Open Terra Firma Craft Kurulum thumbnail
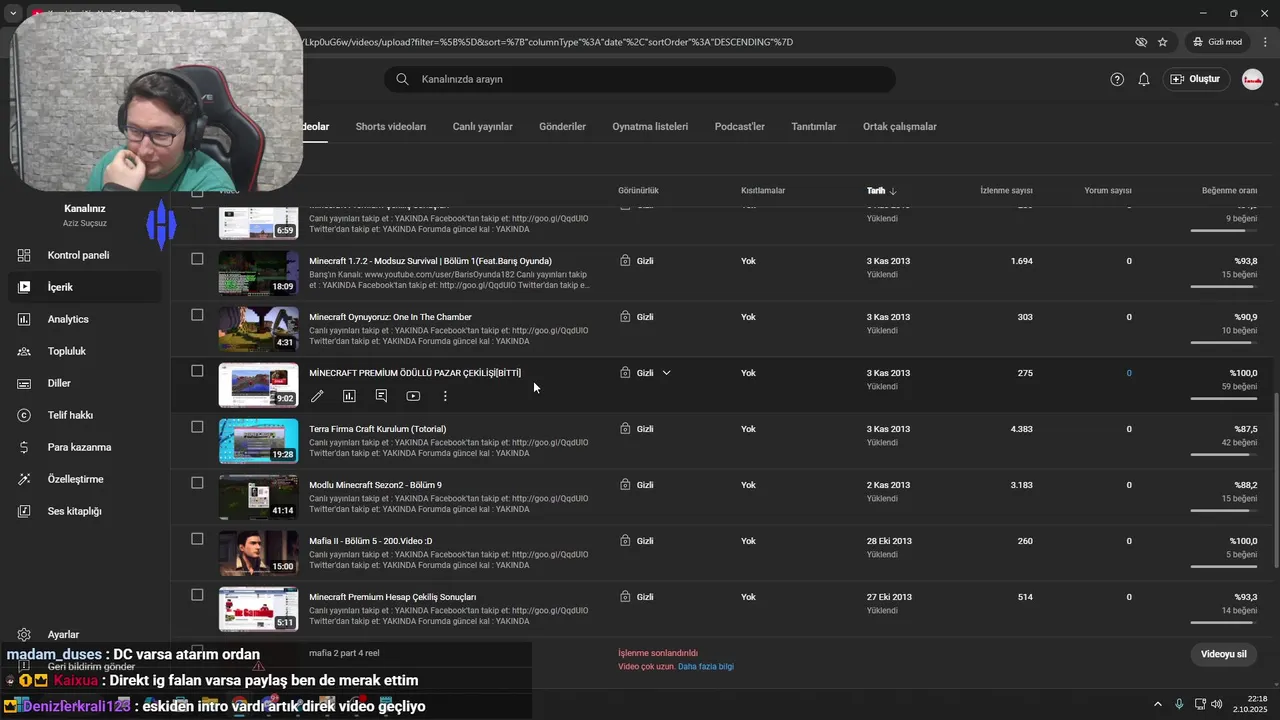Viewport: 1280px width, 720px height. [259, 441]
